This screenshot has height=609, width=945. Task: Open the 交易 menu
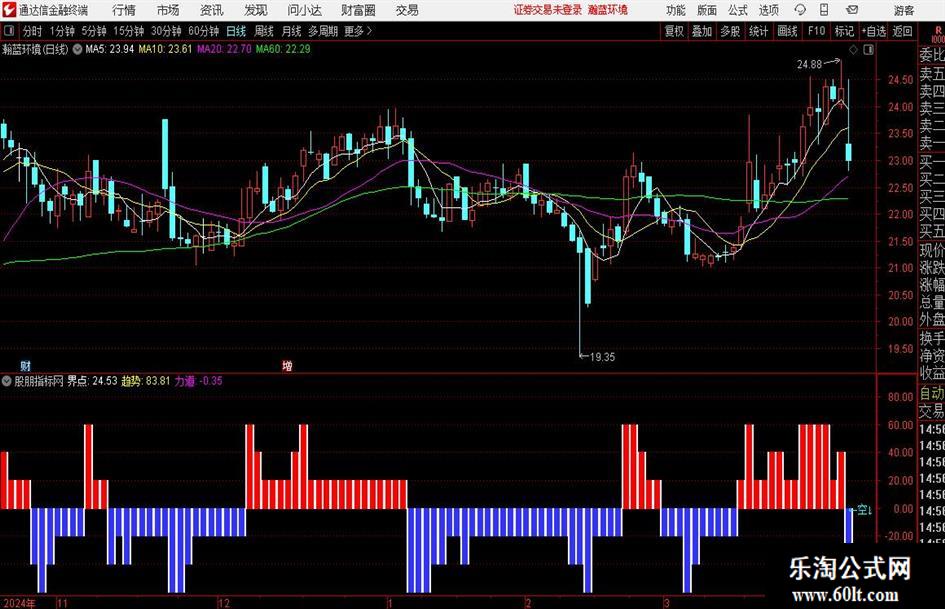(407, 10)
